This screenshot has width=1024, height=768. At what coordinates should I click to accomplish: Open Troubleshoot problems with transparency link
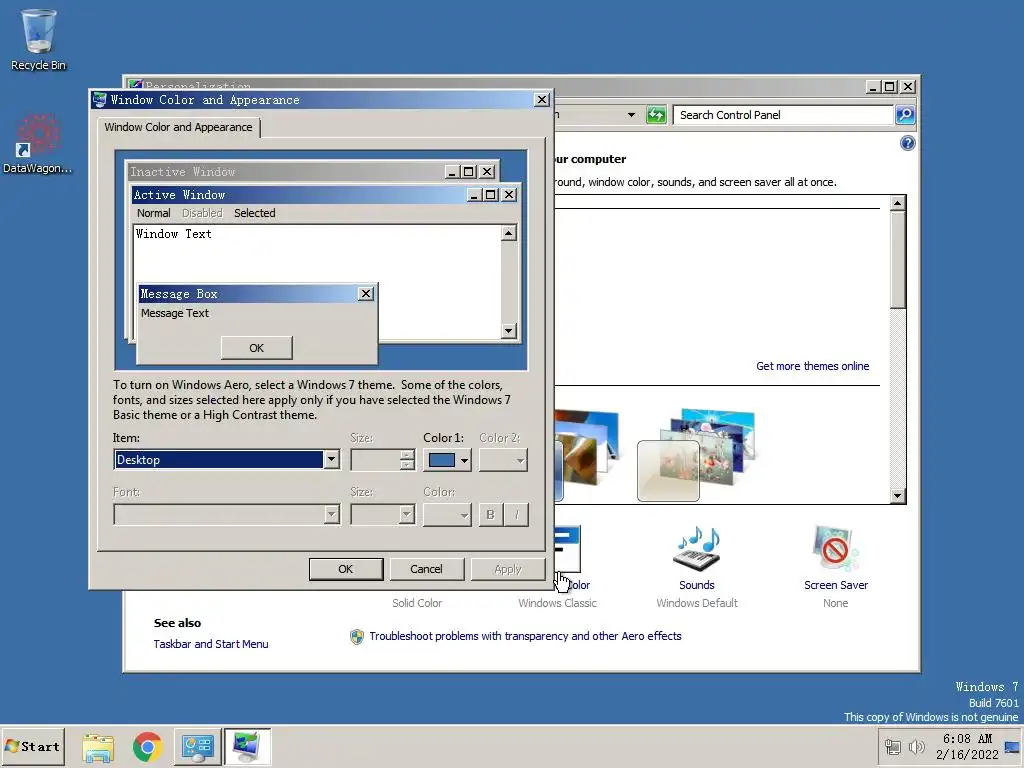525,636
